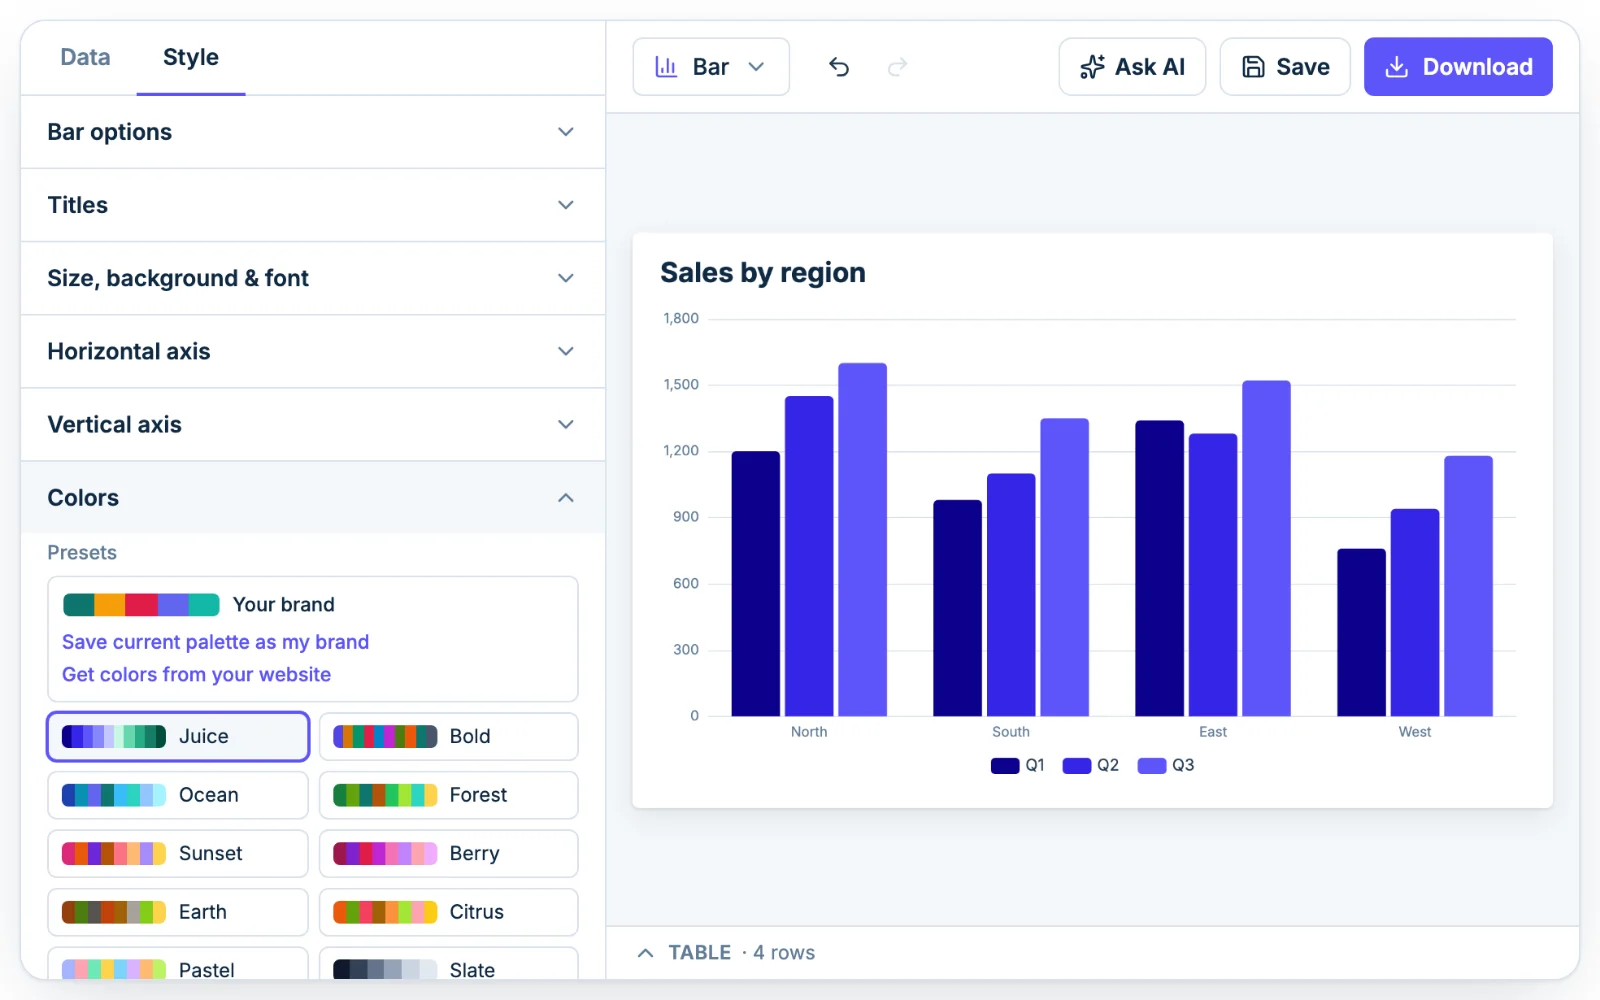Viewport: 1600px width, 1000px height.
Task: Click the 1,800 axis value
Action: click(x=681, y=319)
